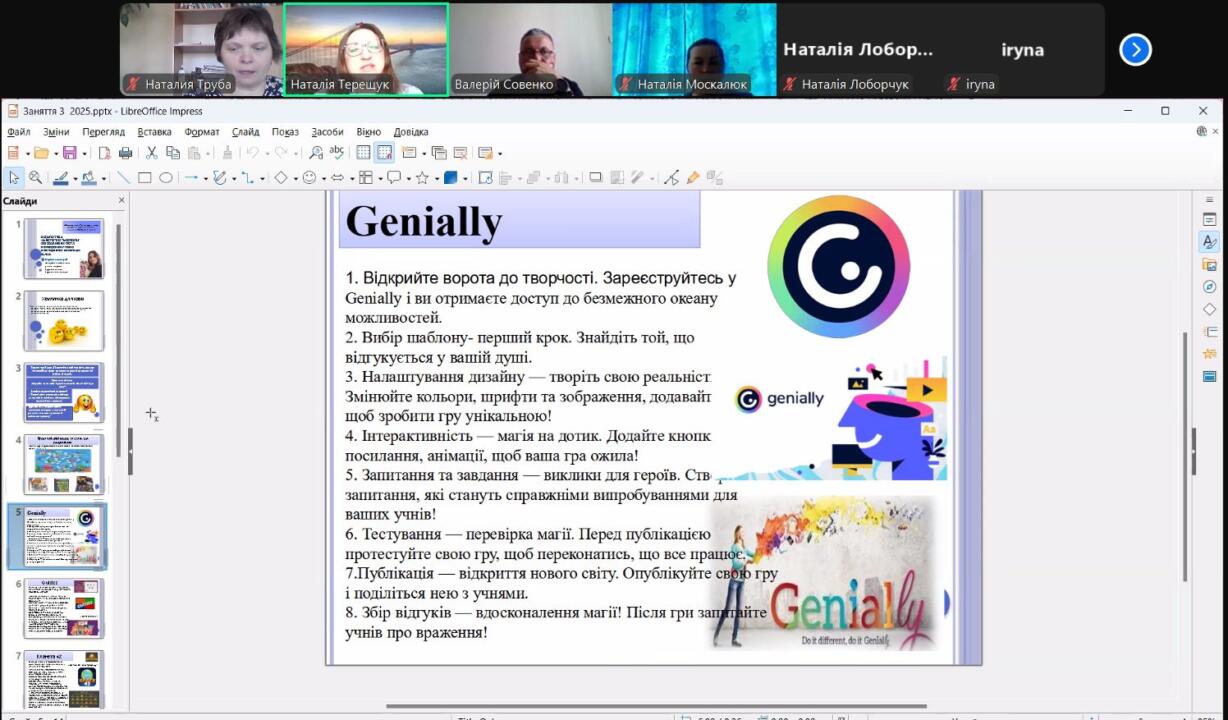This screenshot has width=1228, height=720.
Task: Click the line color pencil swatch
Action: [60, 178]
